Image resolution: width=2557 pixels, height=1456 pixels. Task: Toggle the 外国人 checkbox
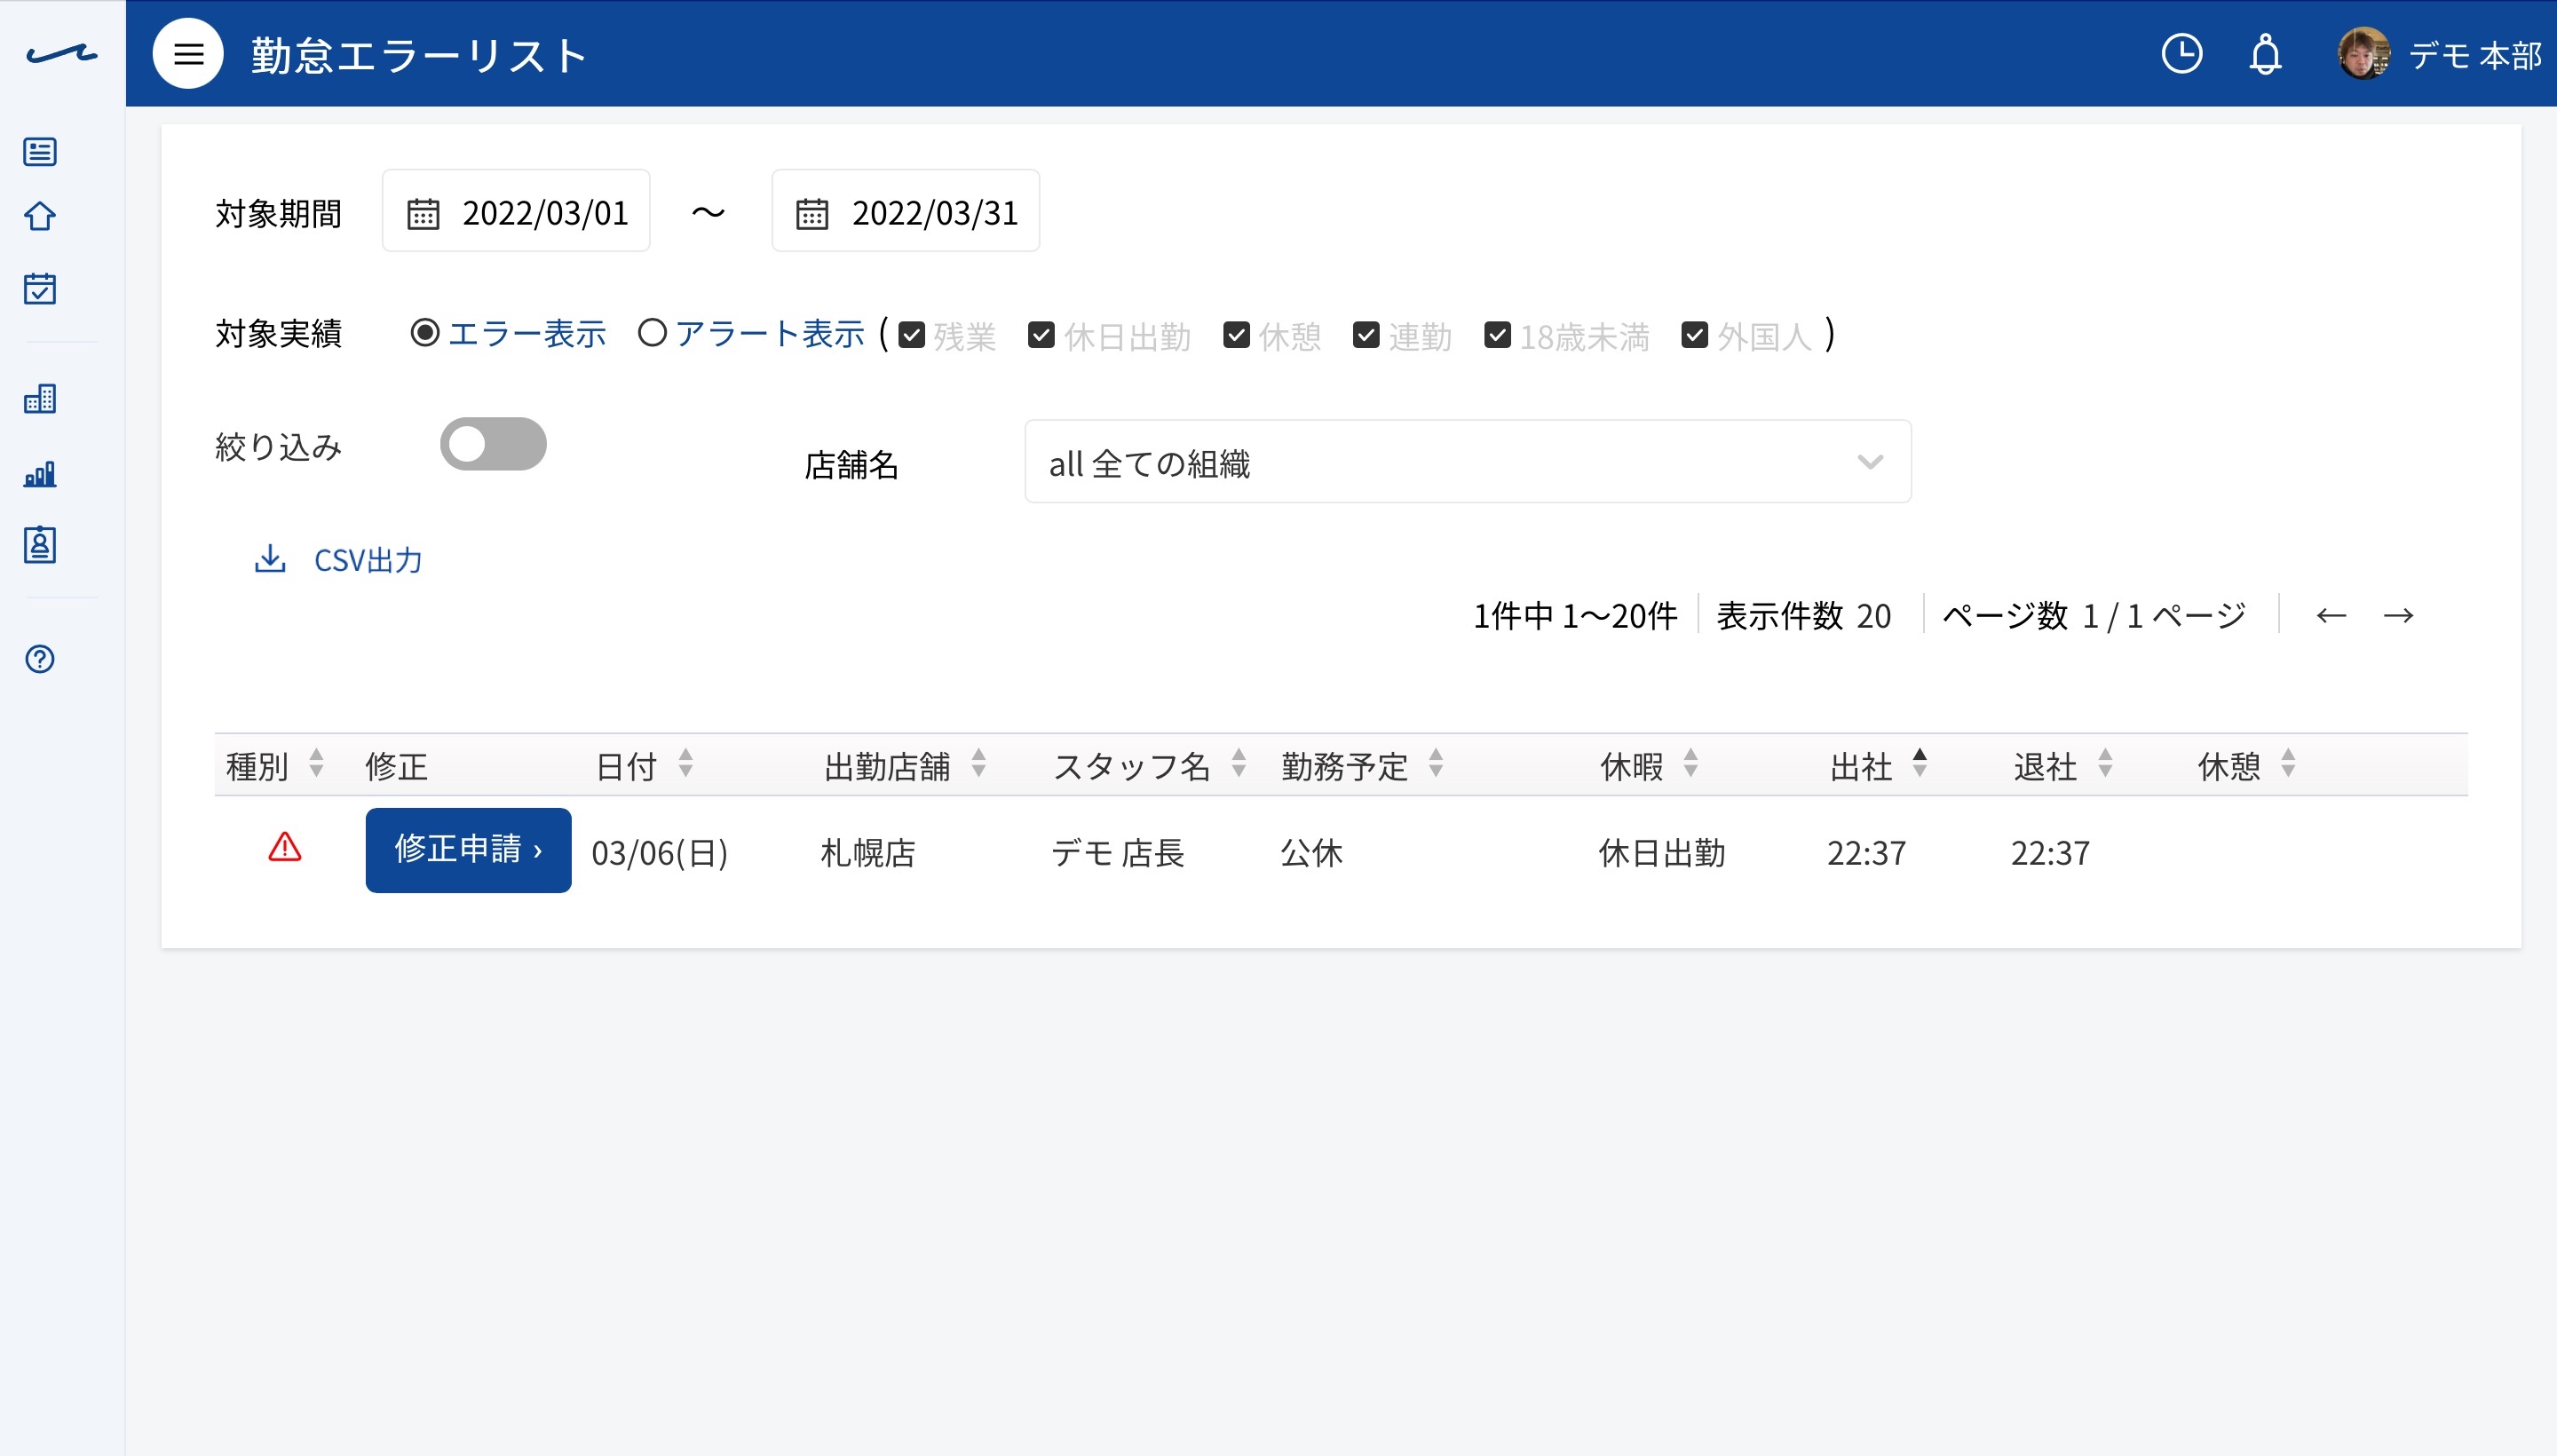pyautogui.click(x=1694, y=335)
